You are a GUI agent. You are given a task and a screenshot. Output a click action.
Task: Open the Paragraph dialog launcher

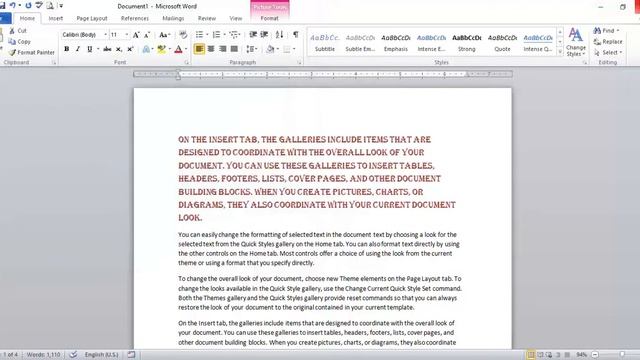click(299, 62)
